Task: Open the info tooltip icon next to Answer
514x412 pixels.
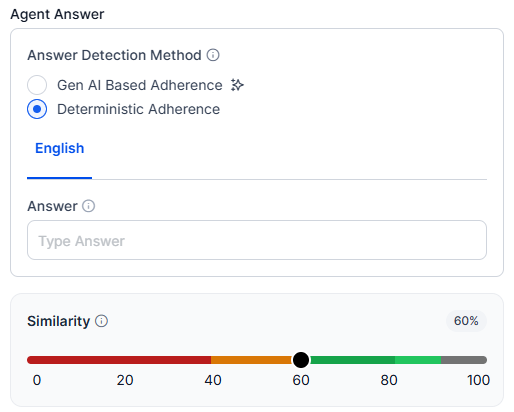Action: [x=89, y=206]
